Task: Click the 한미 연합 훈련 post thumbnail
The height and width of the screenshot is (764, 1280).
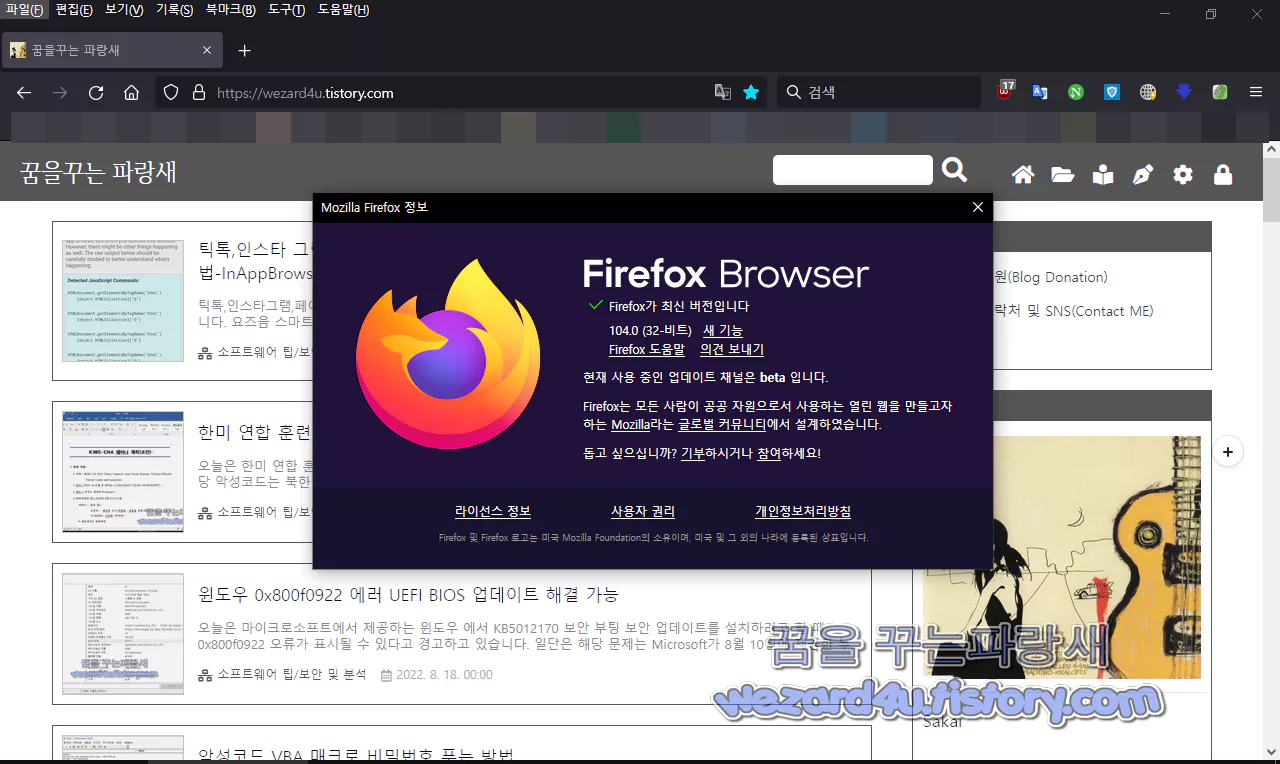Action: point(123,472)
